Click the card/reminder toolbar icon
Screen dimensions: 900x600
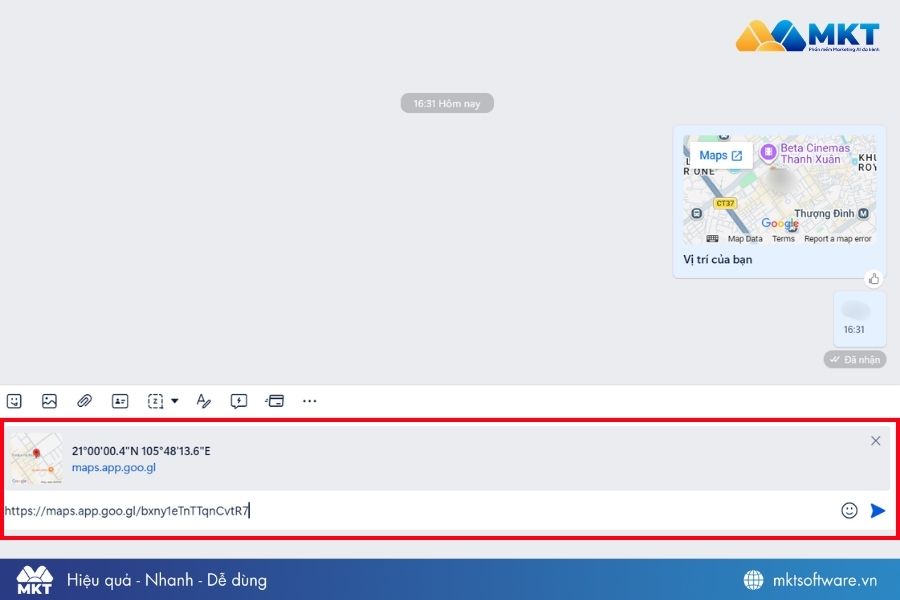pos(275,401)
